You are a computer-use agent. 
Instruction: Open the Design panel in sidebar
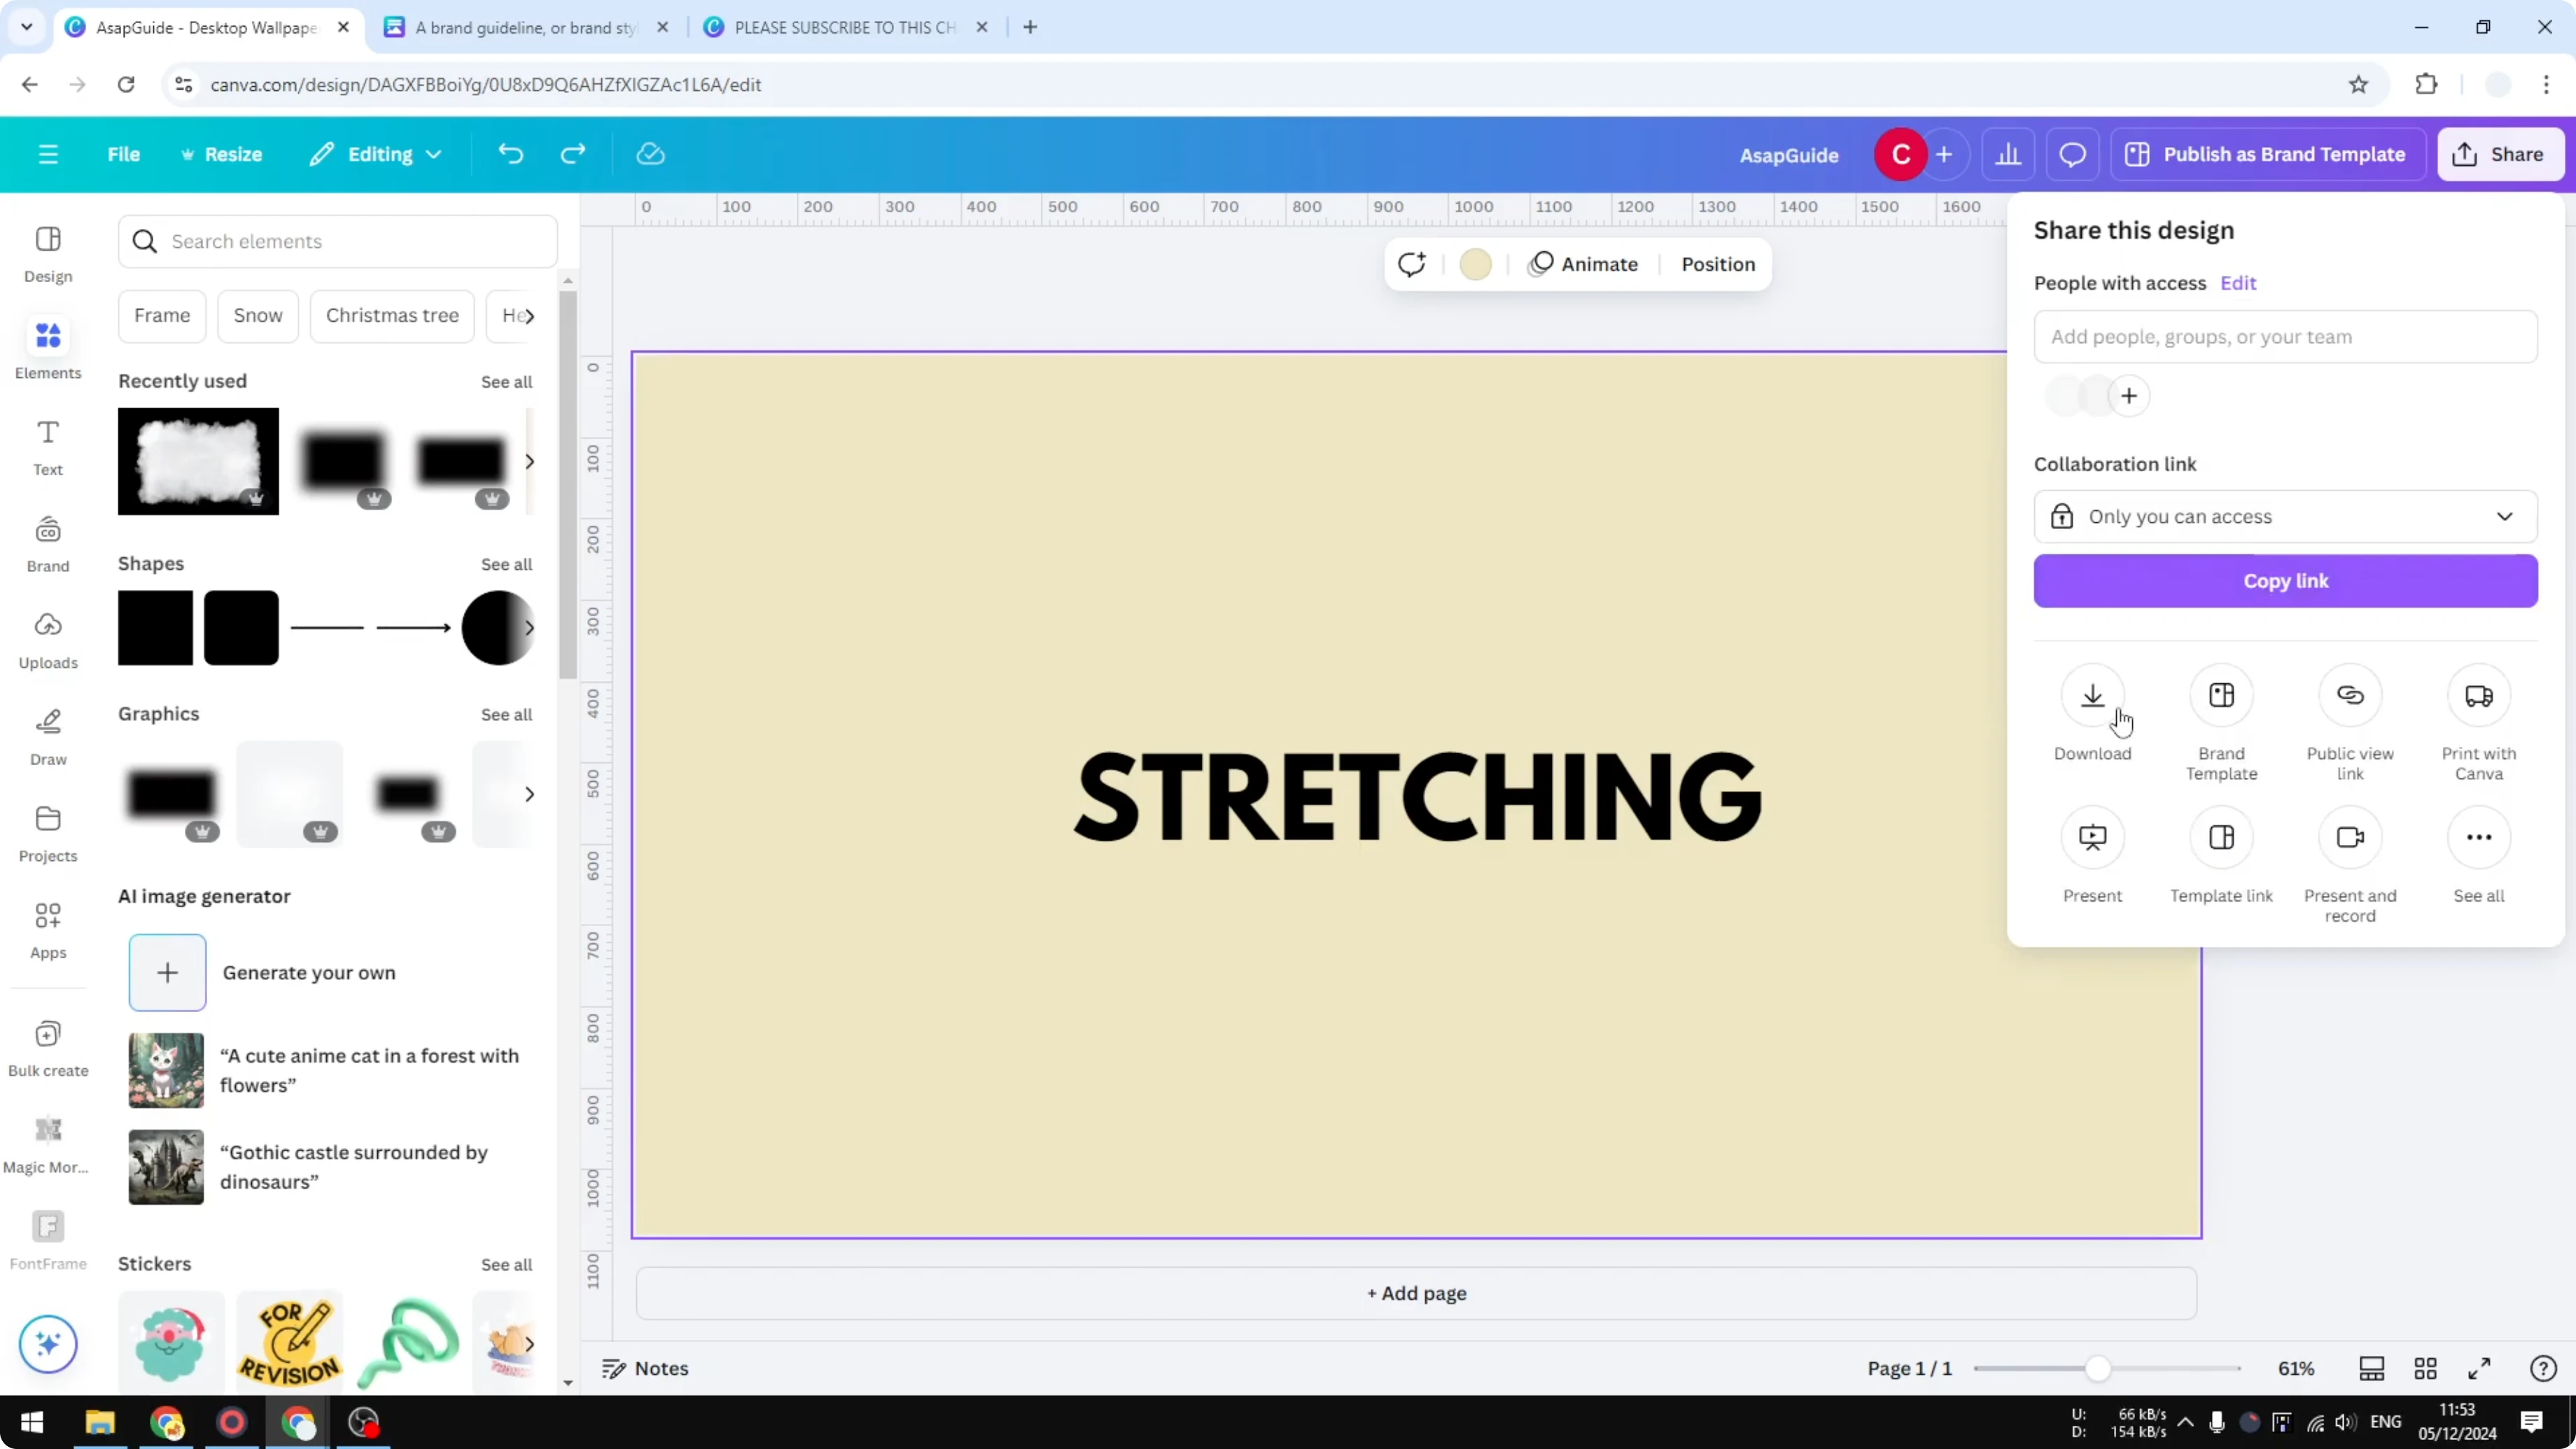click(x=48, y=254)
